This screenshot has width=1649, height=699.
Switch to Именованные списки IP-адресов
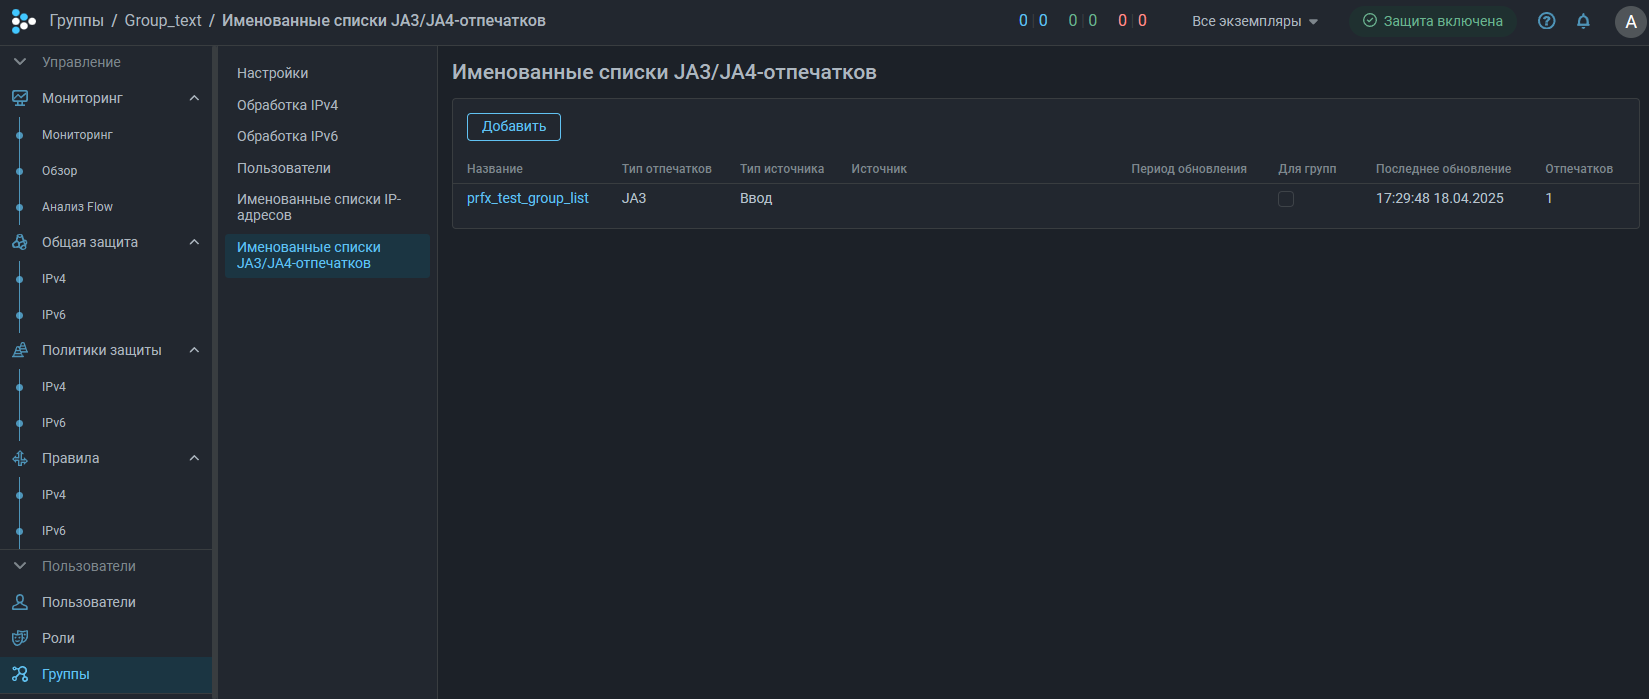click(x=318, y=207)
